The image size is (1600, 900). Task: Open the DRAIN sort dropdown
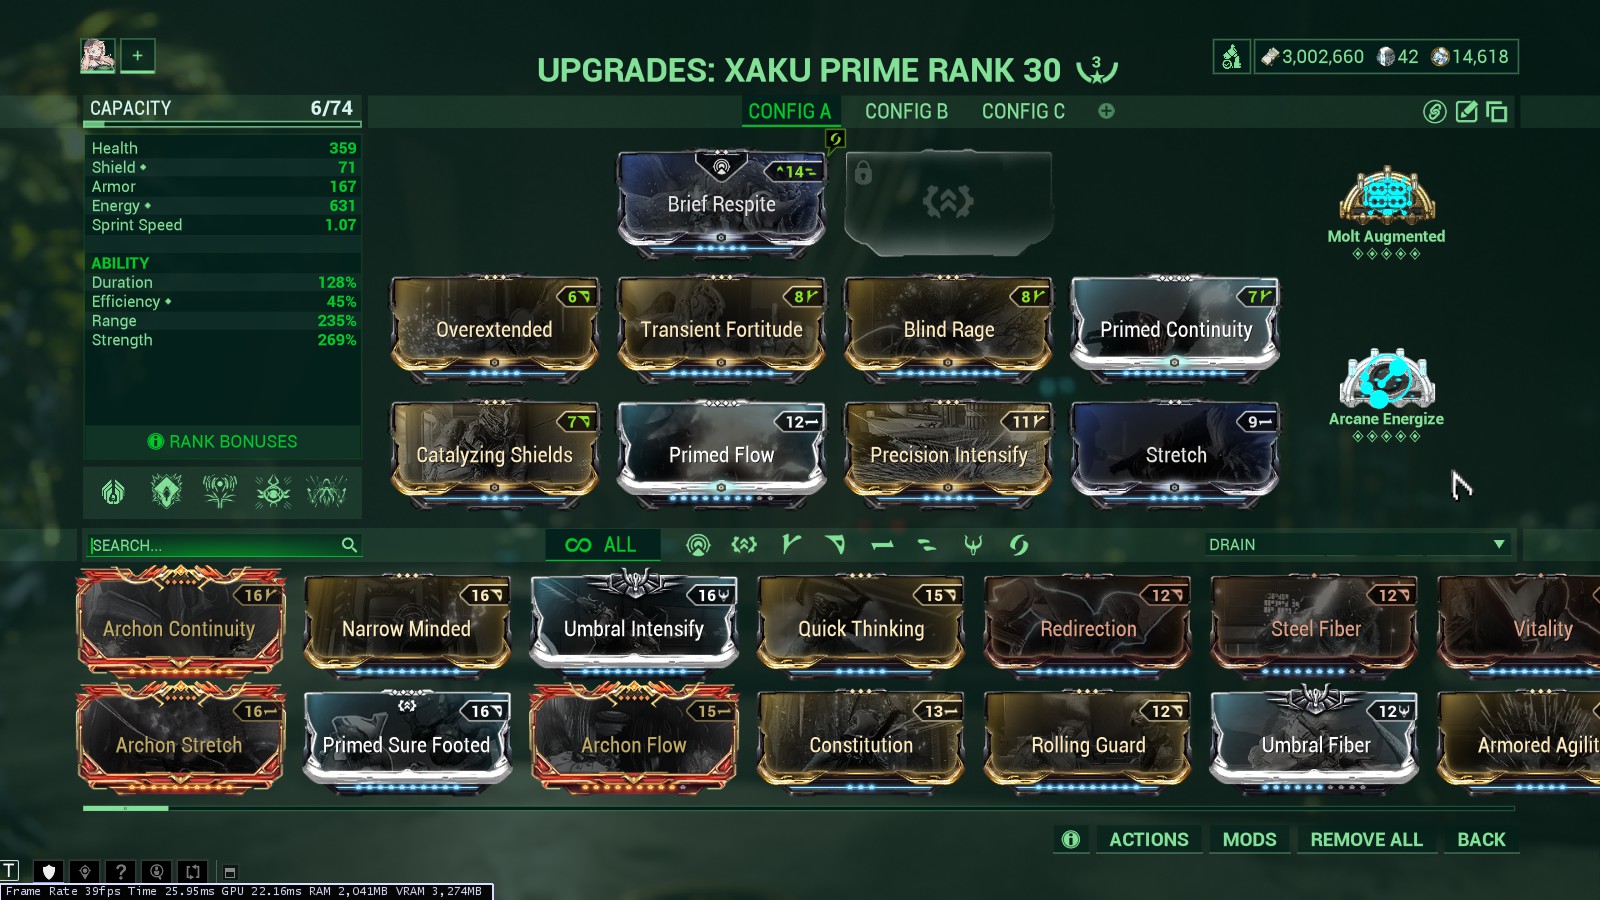click(x=1355, y=545)
